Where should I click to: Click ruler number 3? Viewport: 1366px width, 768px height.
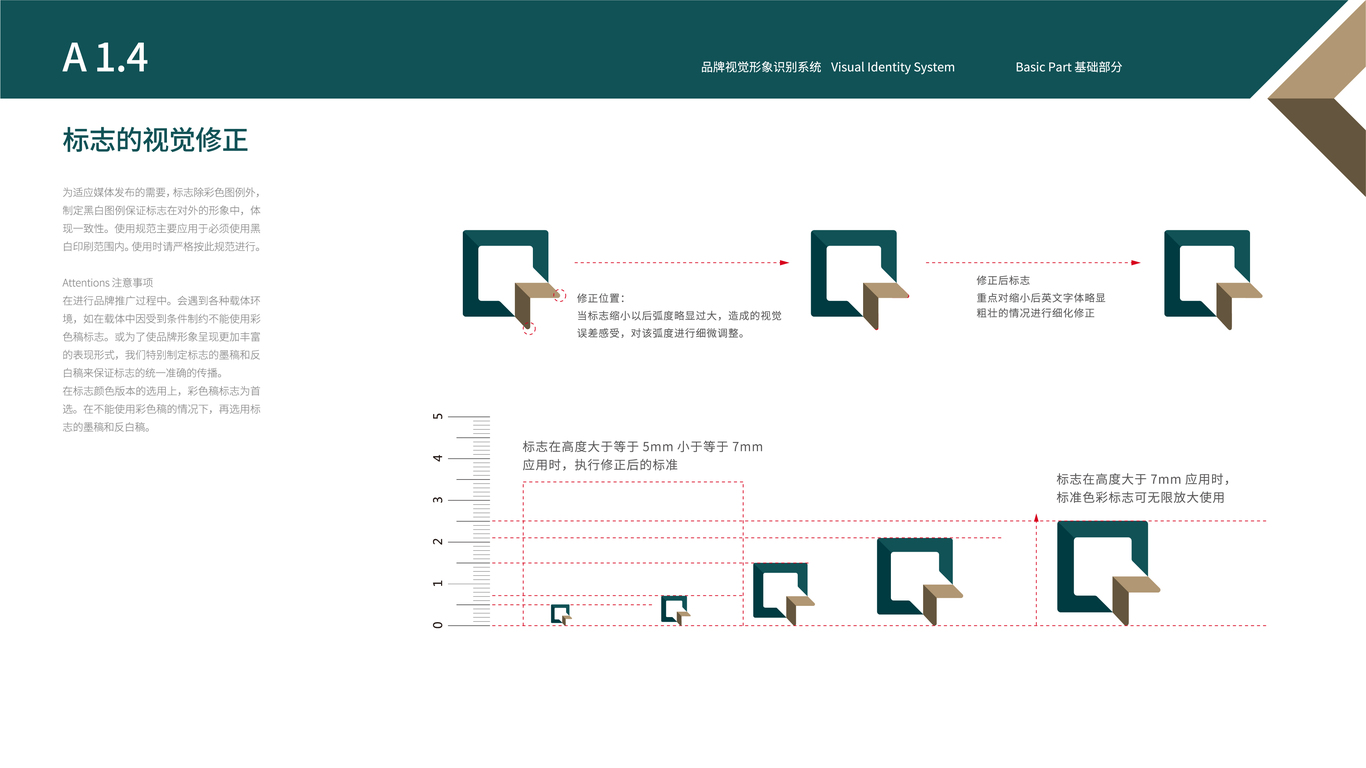[438, 500]
